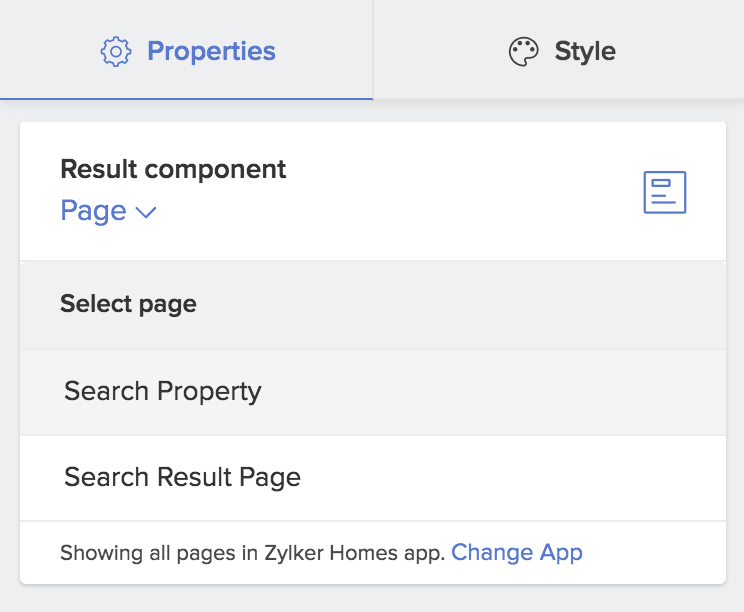Choose Search Result Page option
This screenshot has height=612, width=744.
pyautogui.click(x=182, y=477)
